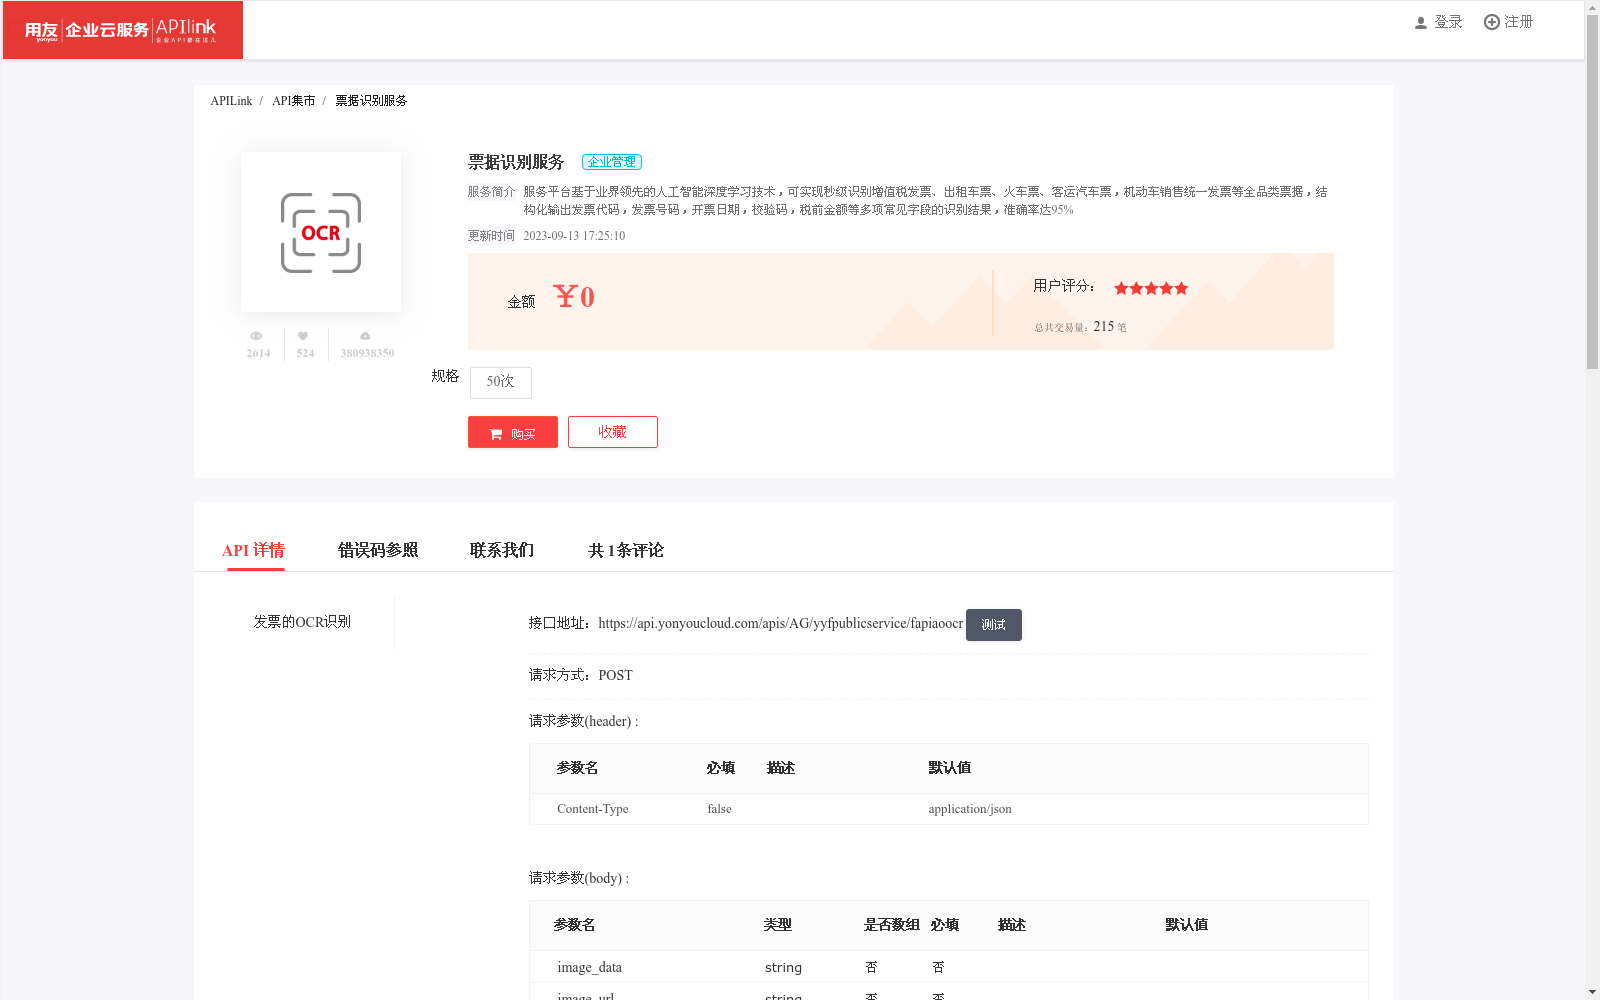Switch to 错误码参照 tab

[378, 550]
